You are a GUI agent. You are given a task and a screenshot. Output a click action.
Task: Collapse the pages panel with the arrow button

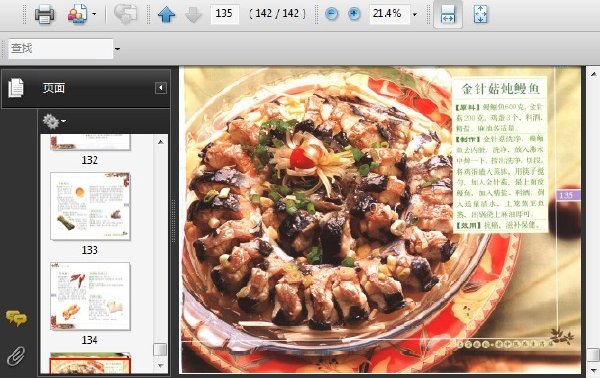coord(161,88)
